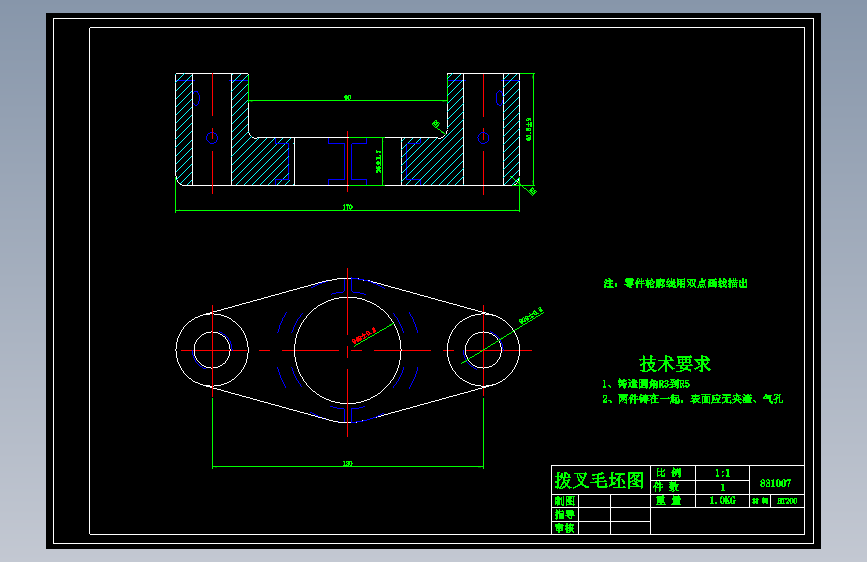The height and width of the screenshot is (562, 867).
Task: Select the 1.0KG weight value
Action: [723, 501]
